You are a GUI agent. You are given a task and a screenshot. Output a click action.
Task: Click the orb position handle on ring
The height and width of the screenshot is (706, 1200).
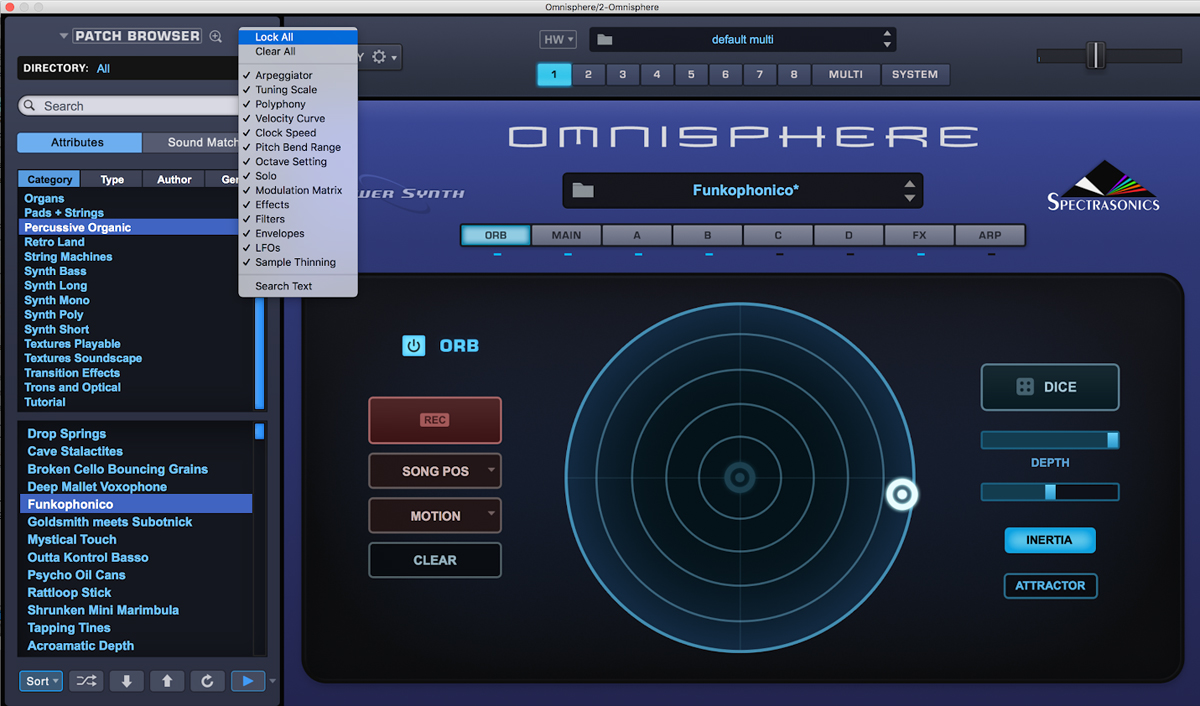(x=902, y=494)
